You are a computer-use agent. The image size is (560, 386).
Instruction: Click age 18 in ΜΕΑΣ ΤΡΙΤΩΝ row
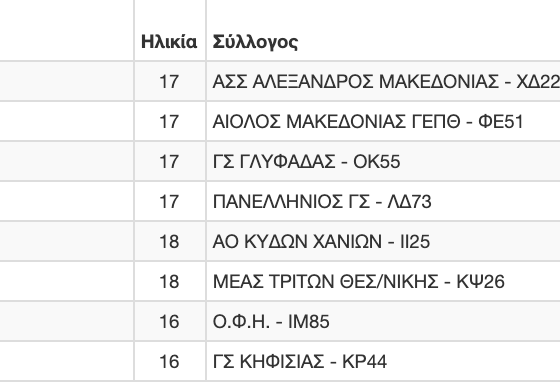pyautogui.click(x=169, y=281)
